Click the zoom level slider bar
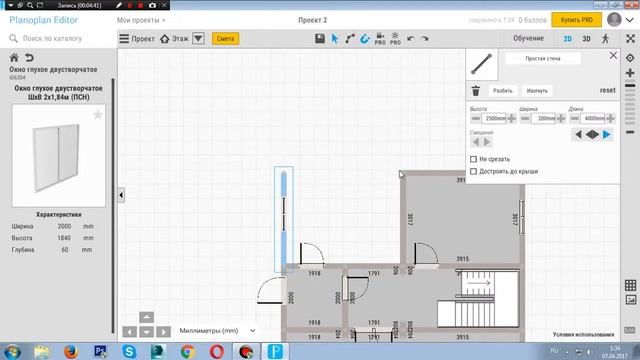The width and height of the screenshot is (640, 360). [630, 103]
